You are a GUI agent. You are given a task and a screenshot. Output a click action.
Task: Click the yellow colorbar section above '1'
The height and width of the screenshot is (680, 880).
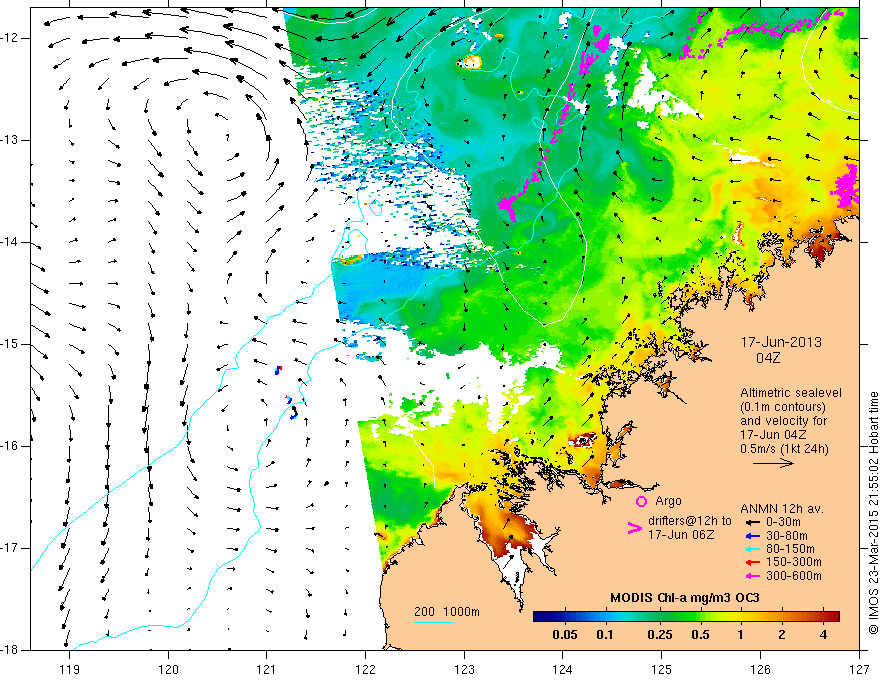(x=740, y=617)
